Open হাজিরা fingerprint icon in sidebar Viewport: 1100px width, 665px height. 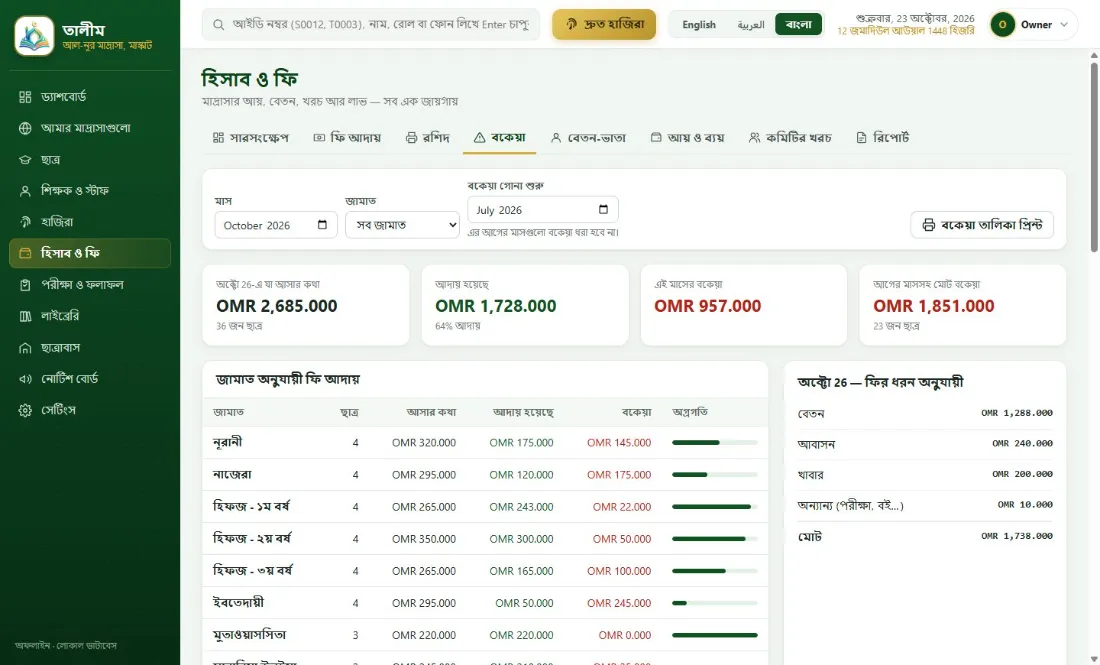25,222
